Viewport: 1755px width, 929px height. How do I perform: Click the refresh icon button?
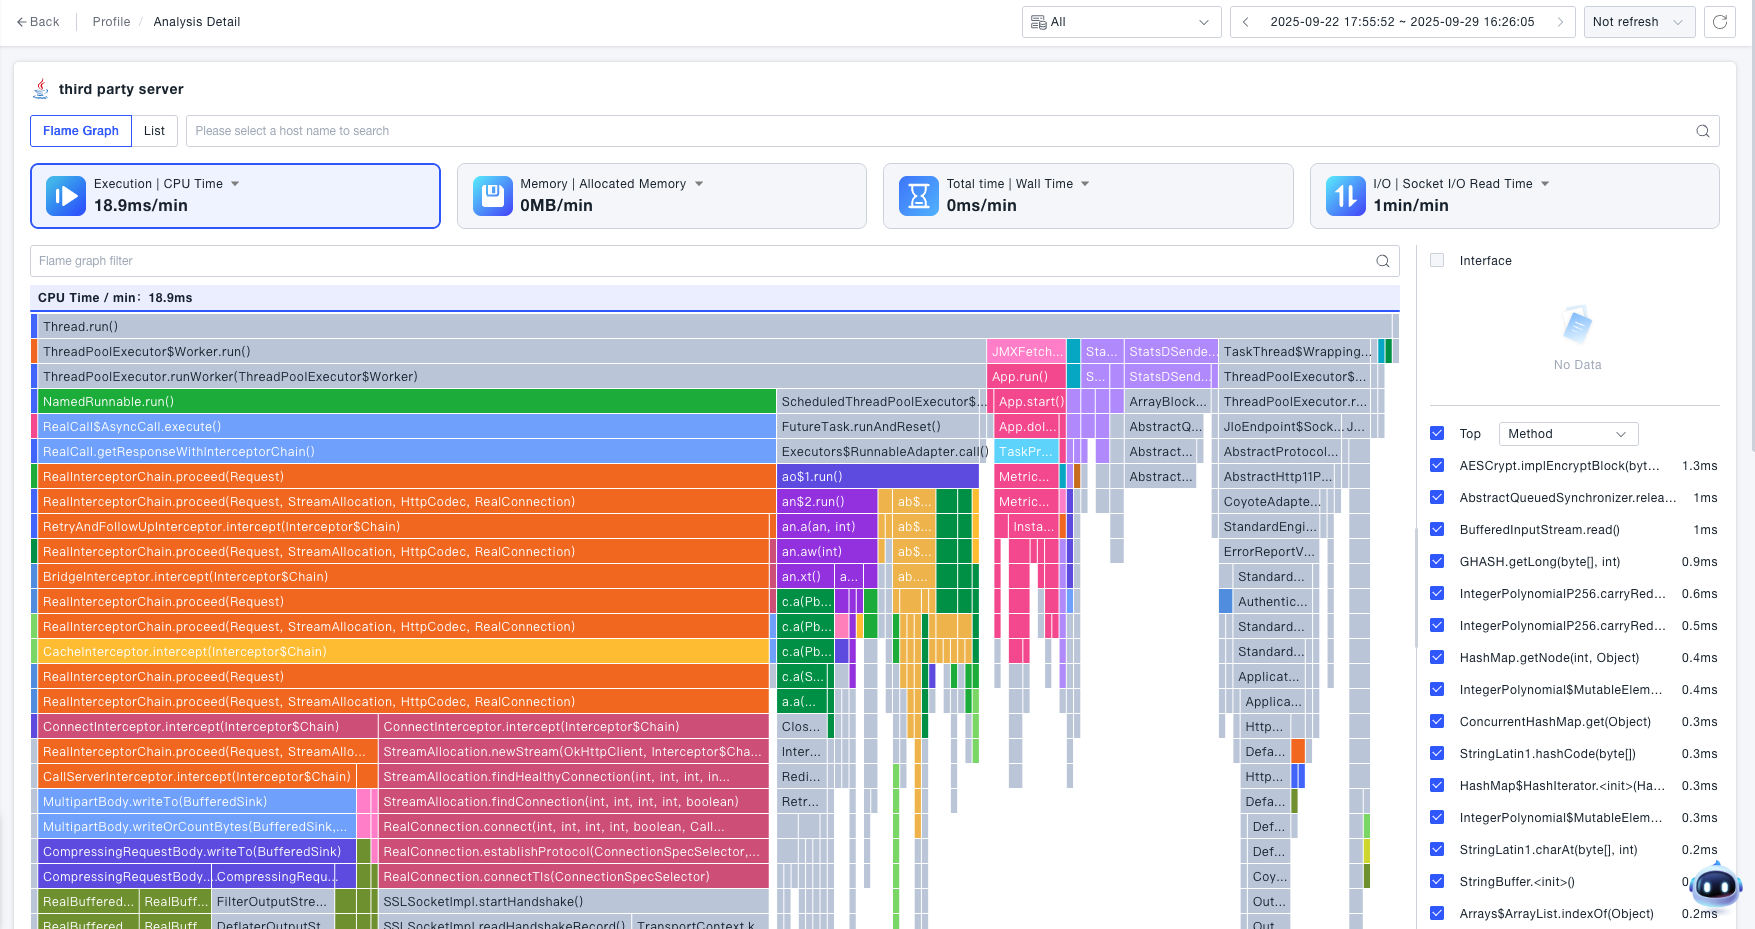pos(1720,22)
